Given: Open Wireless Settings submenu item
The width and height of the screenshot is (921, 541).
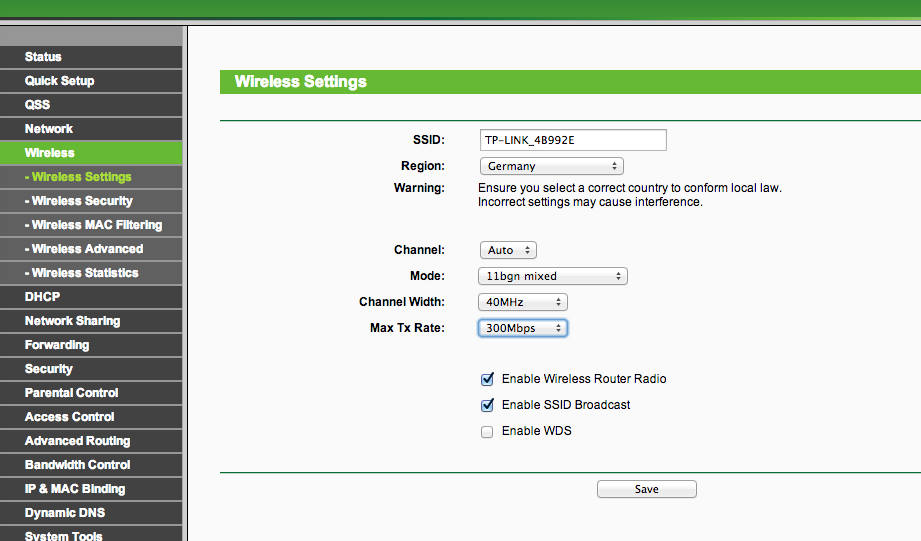Looking at the screenshot, I should pos(91,177).
